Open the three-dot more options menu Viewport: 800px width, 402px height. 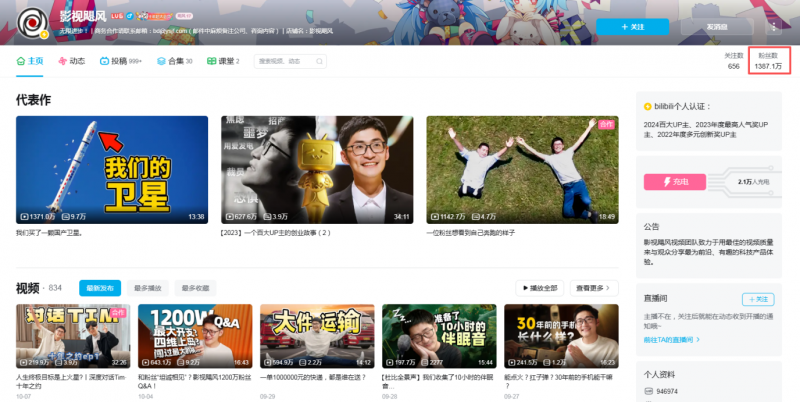[x=774, y=27]
